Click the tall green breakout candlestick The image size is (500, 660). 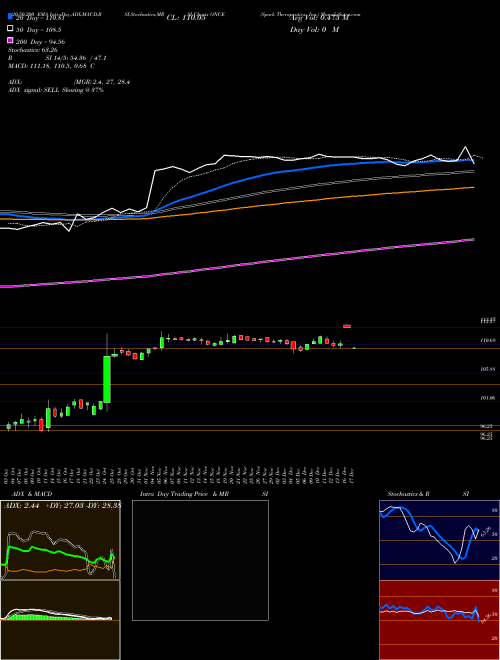point(107,379)
